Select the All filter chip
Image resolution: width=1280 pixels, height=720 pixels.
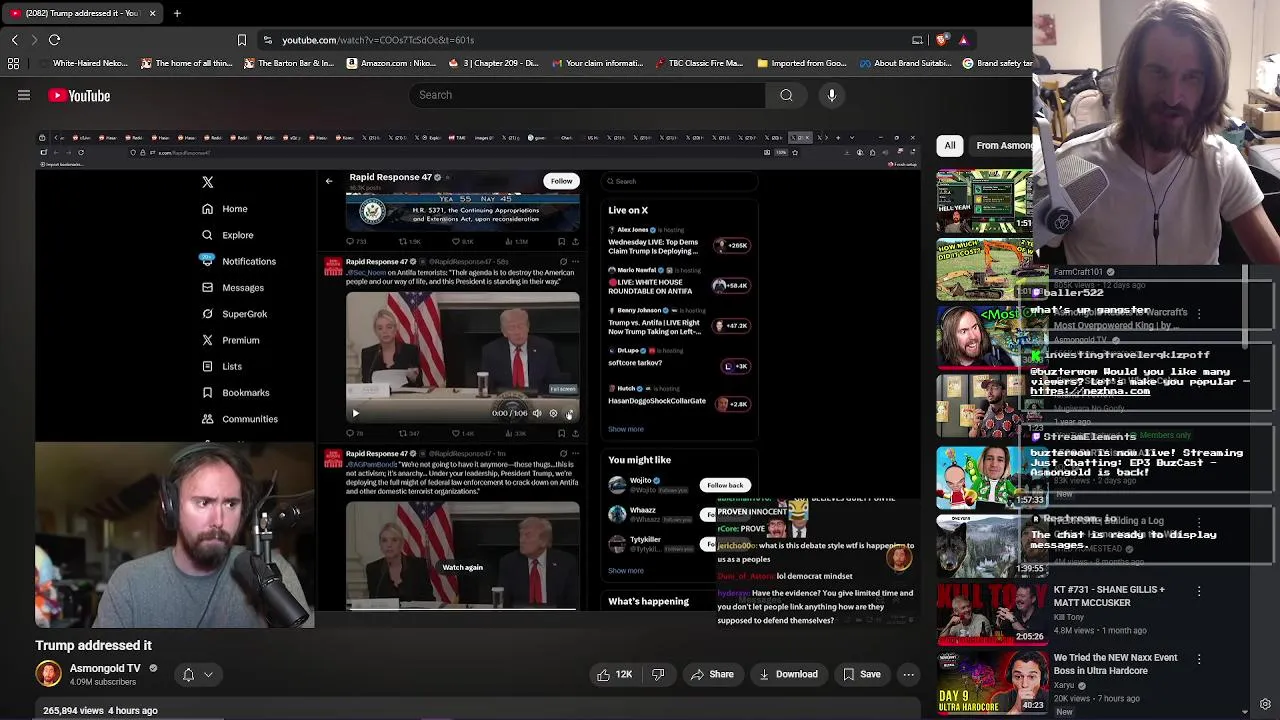coord(950,145)
